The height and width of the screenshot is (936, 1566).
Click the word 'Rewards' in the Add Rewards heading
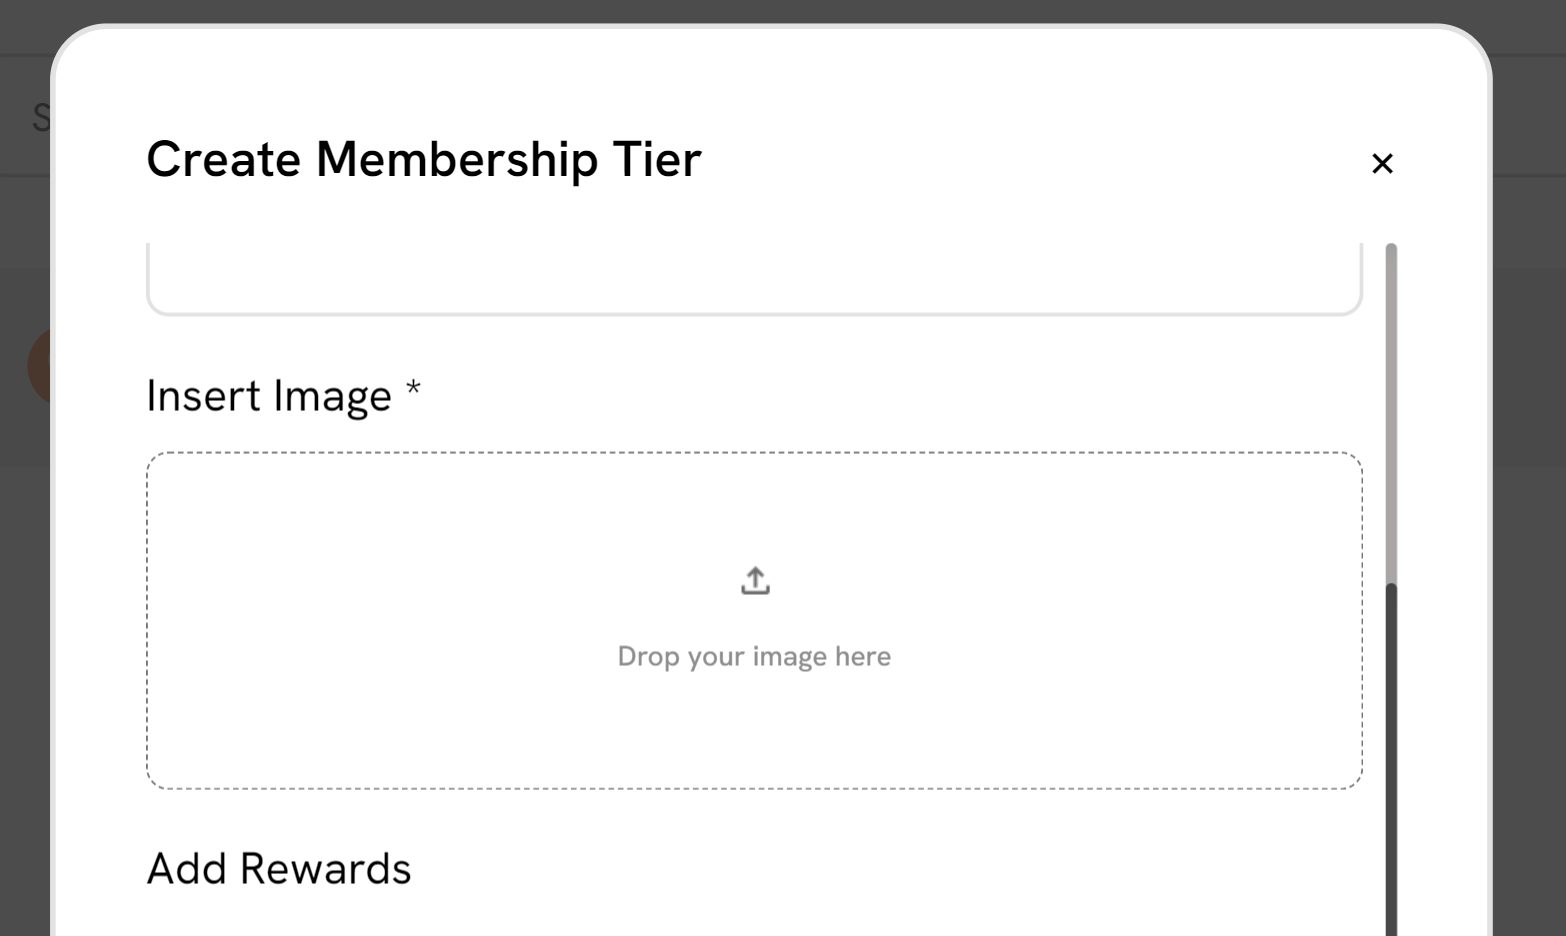coord(325,869)
